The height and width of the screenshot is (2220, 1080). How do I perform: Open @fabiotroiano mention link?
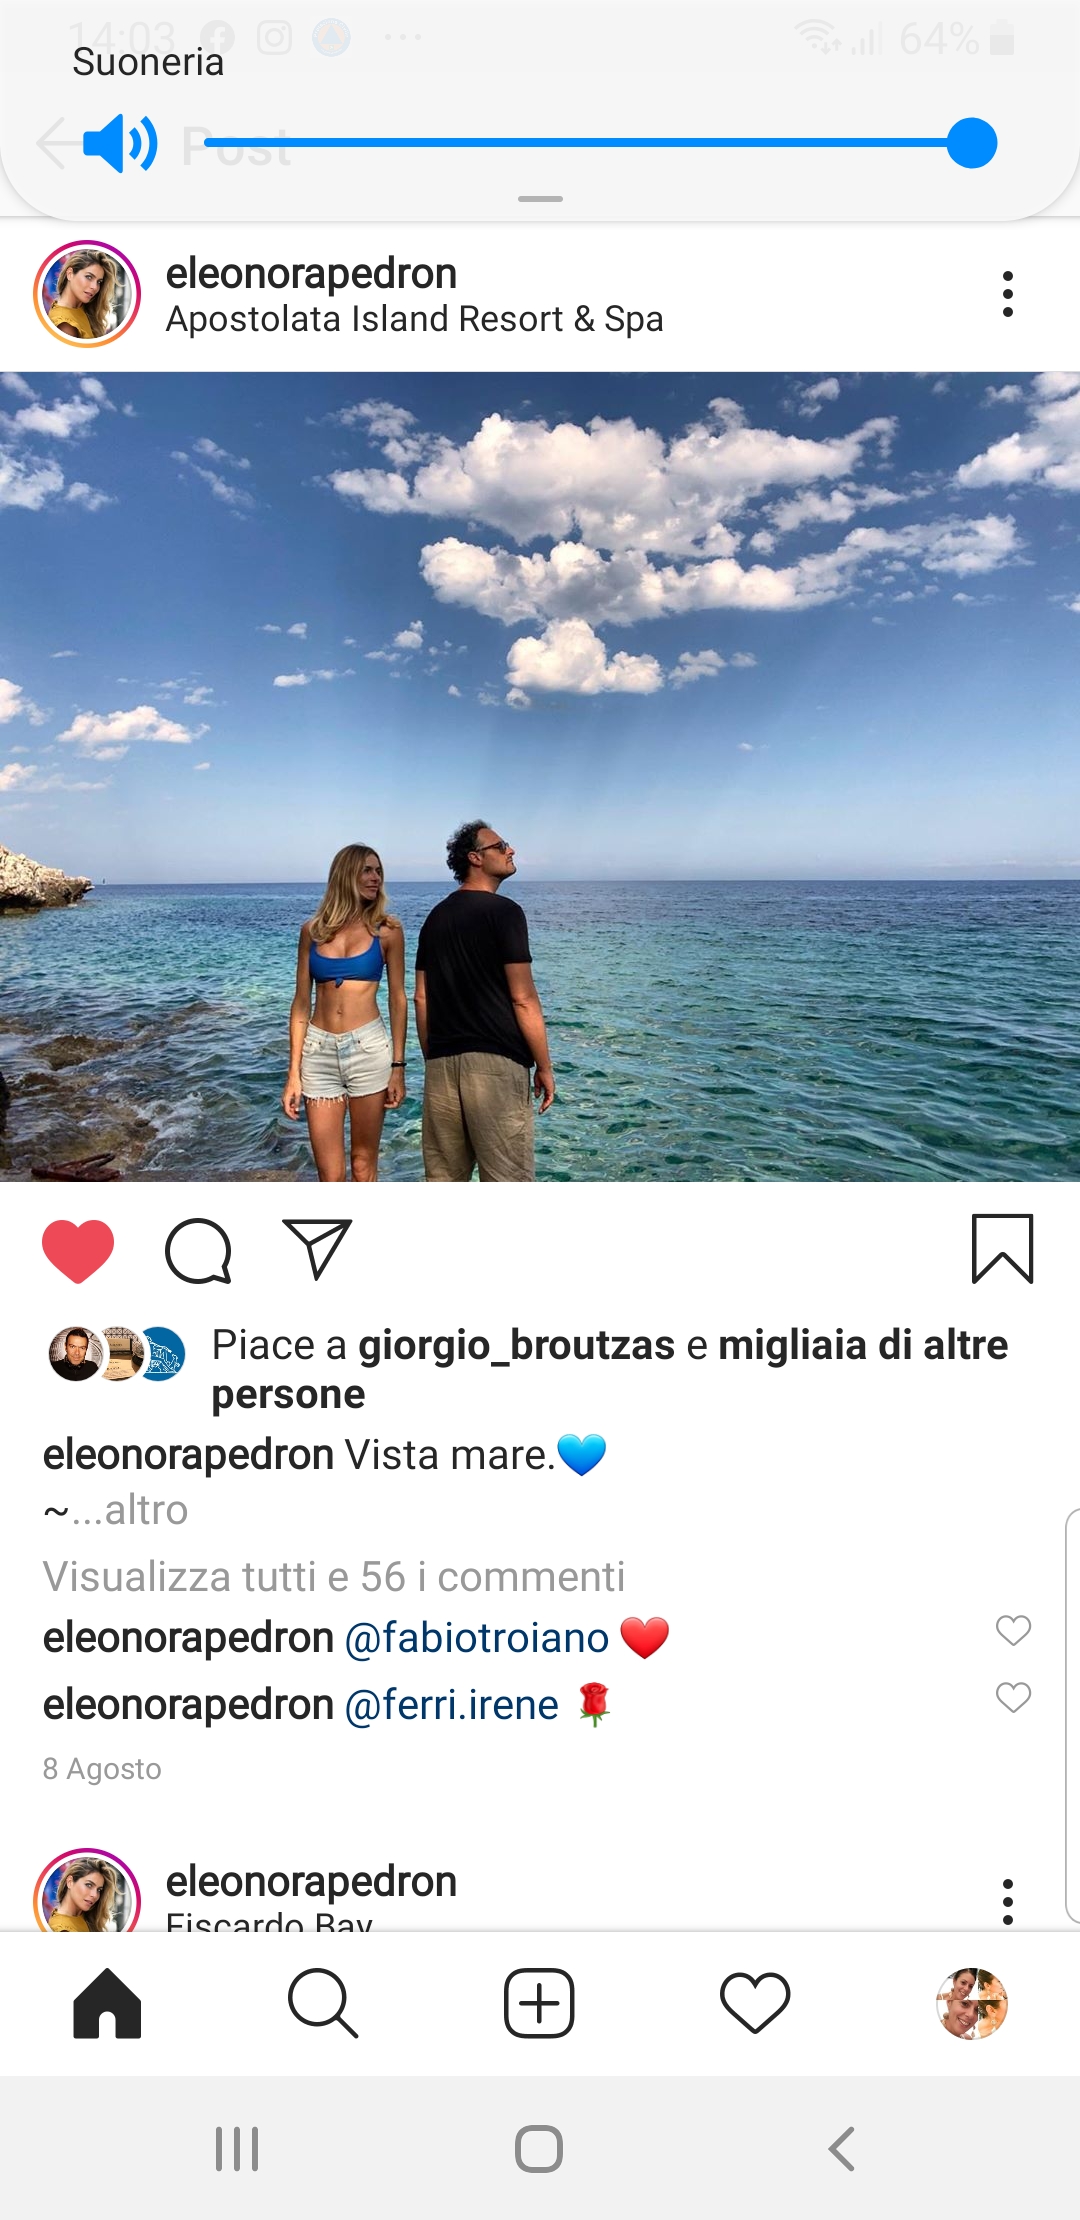tap(476, 1638)
